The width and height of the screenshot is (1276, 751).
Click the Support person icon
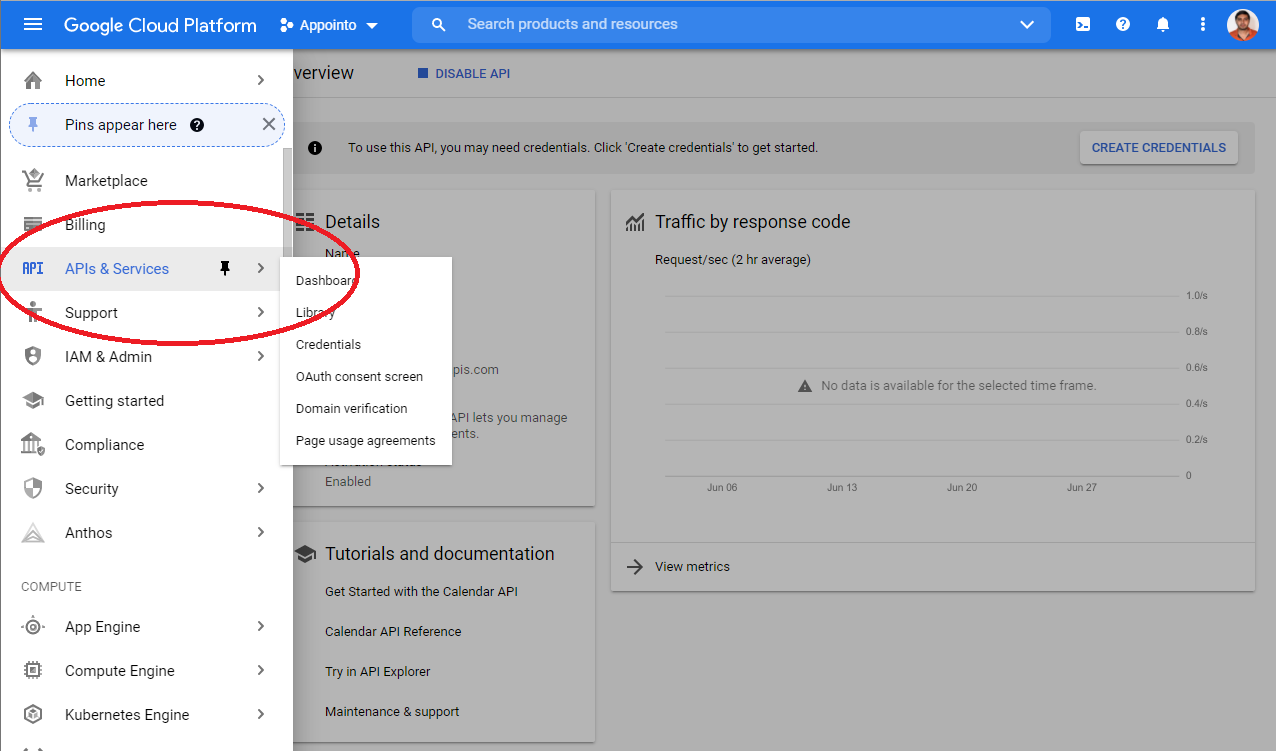click(33, 313)
